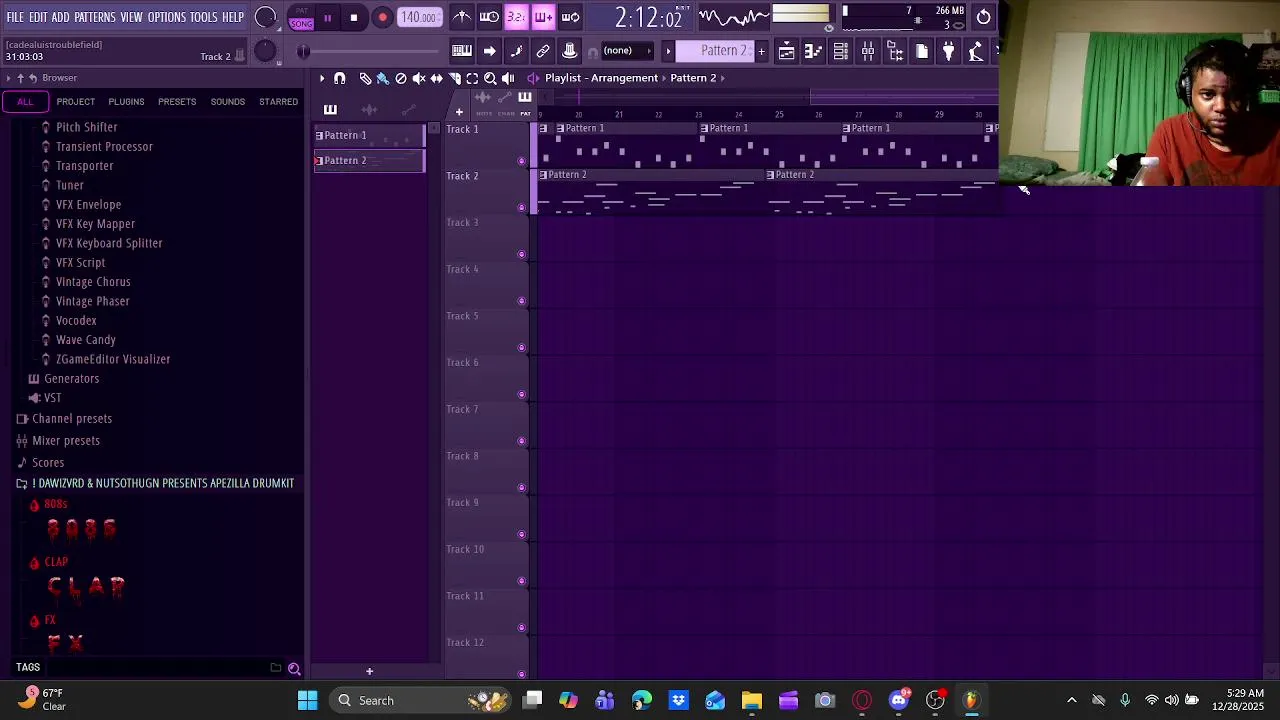1280x720 pixels.
Task: Enable wait for input before recording
Action: [x=489, y=17]
